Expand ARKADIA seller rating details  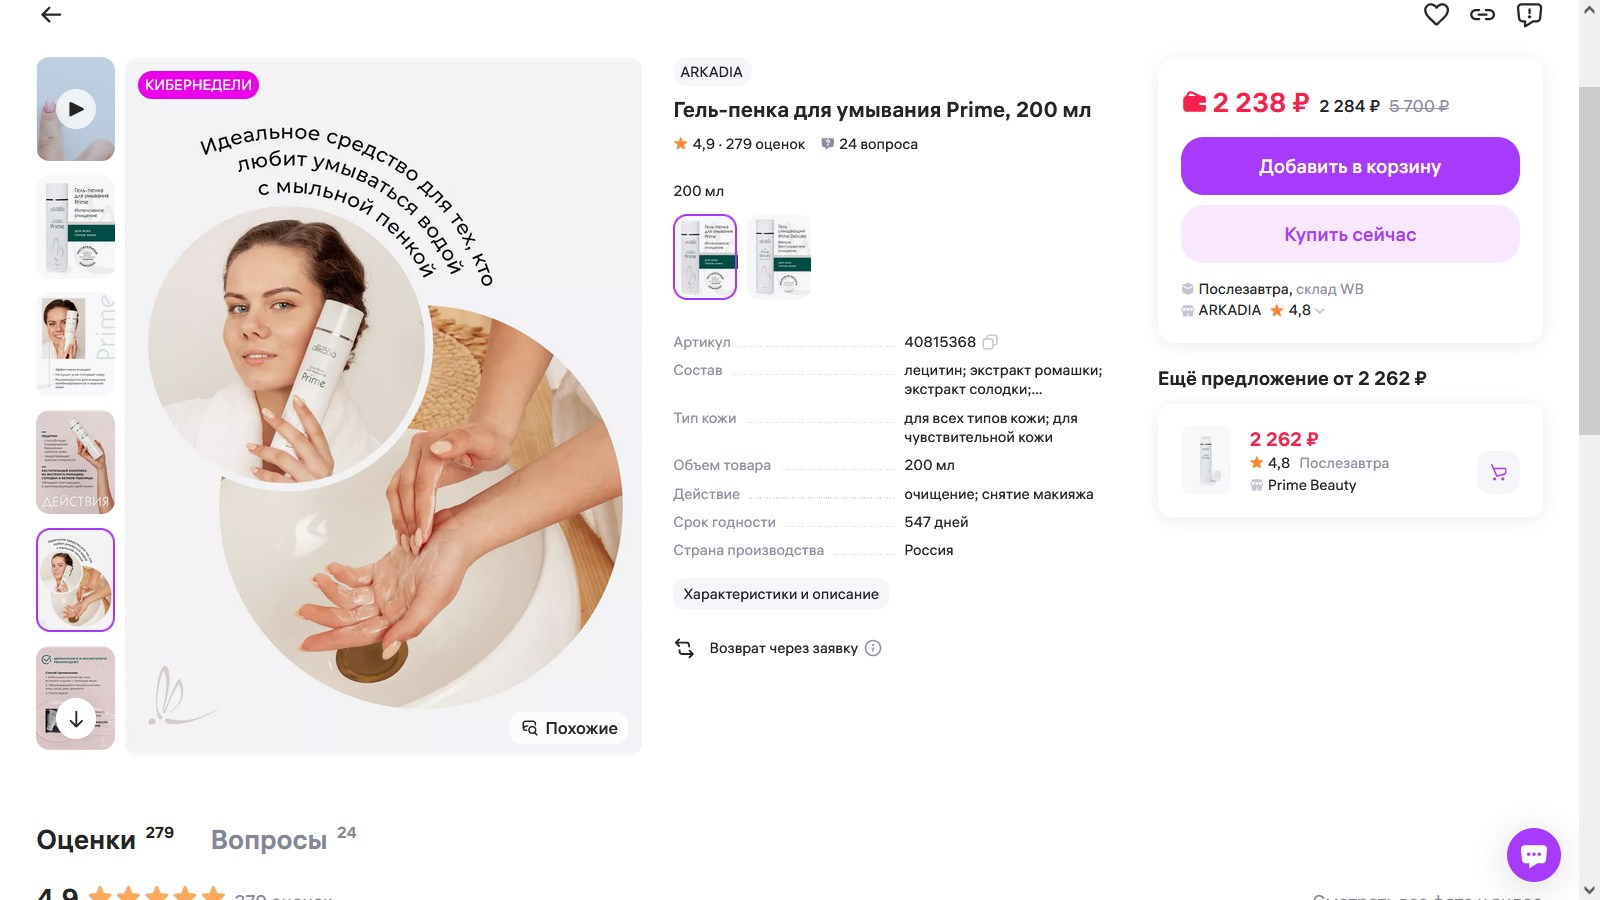pos(1319,310)
